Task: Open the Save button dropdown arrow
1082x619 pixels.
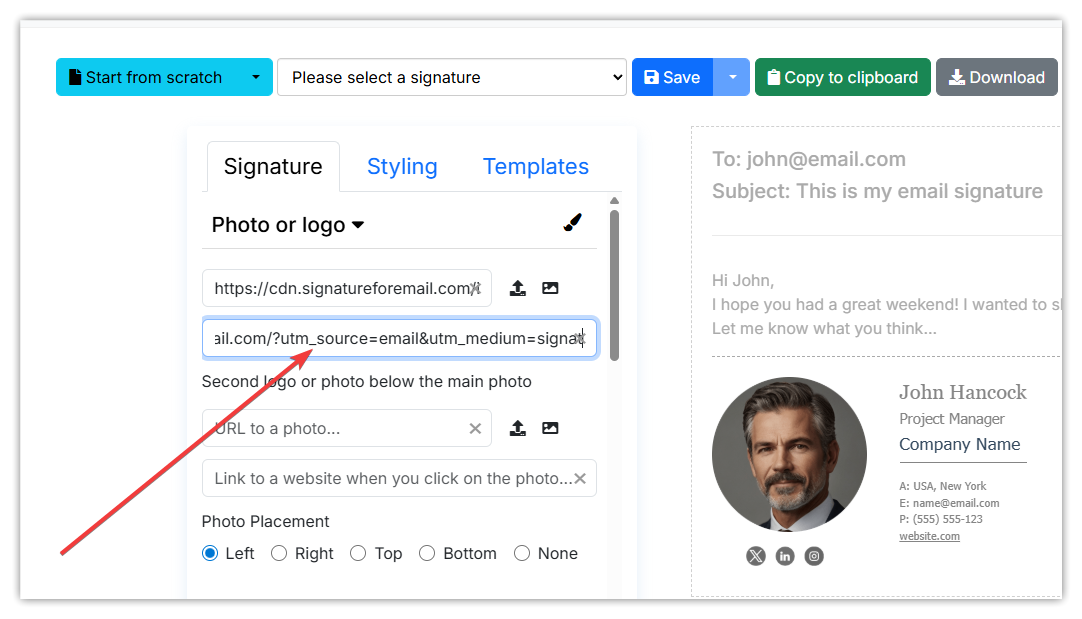Action: click(x=732, y=77)
